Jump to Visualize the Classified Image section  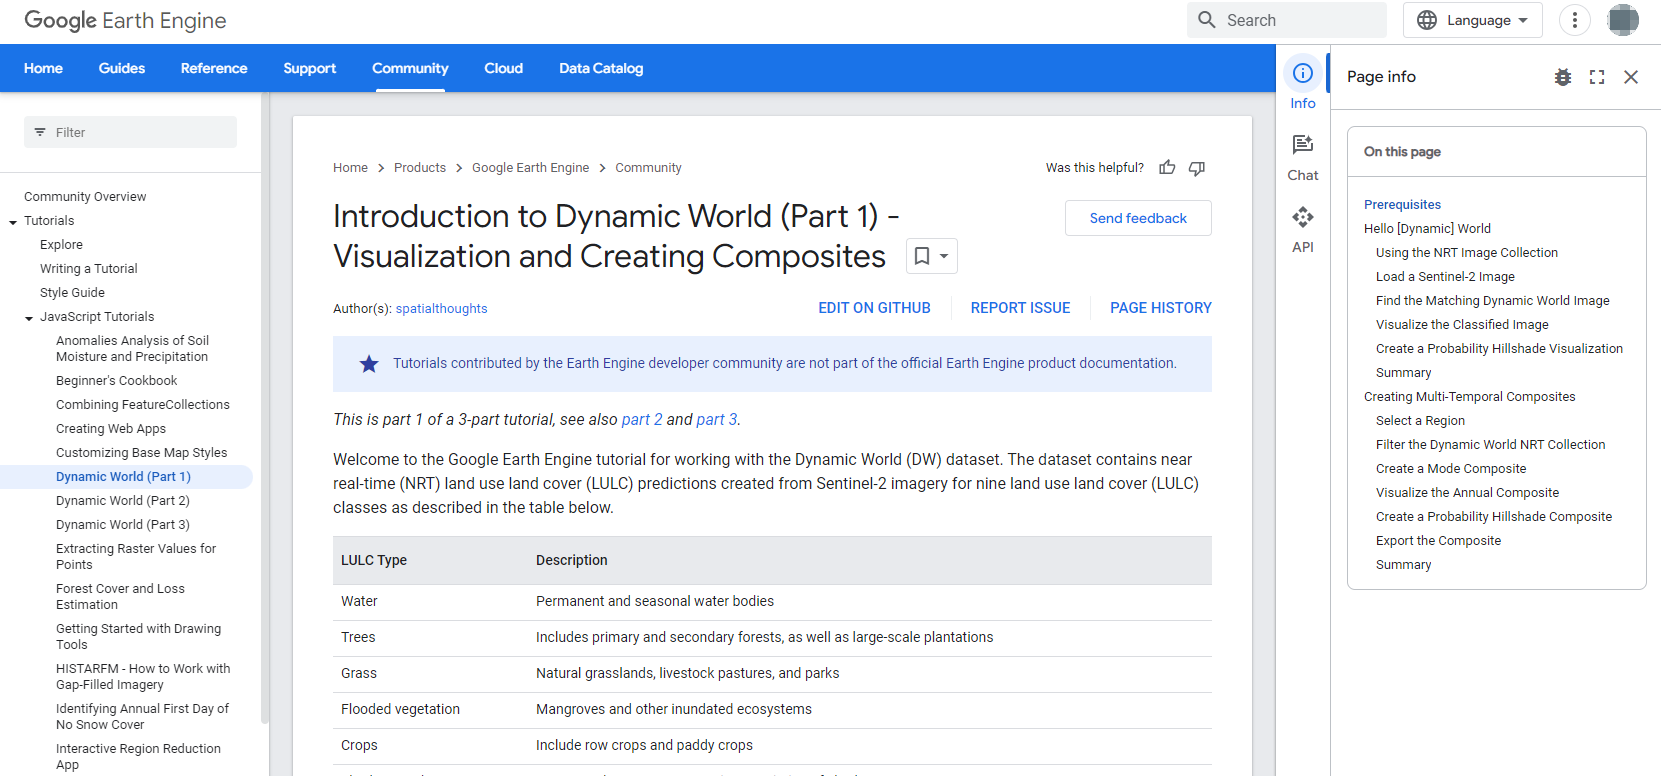pos(1462,325)
